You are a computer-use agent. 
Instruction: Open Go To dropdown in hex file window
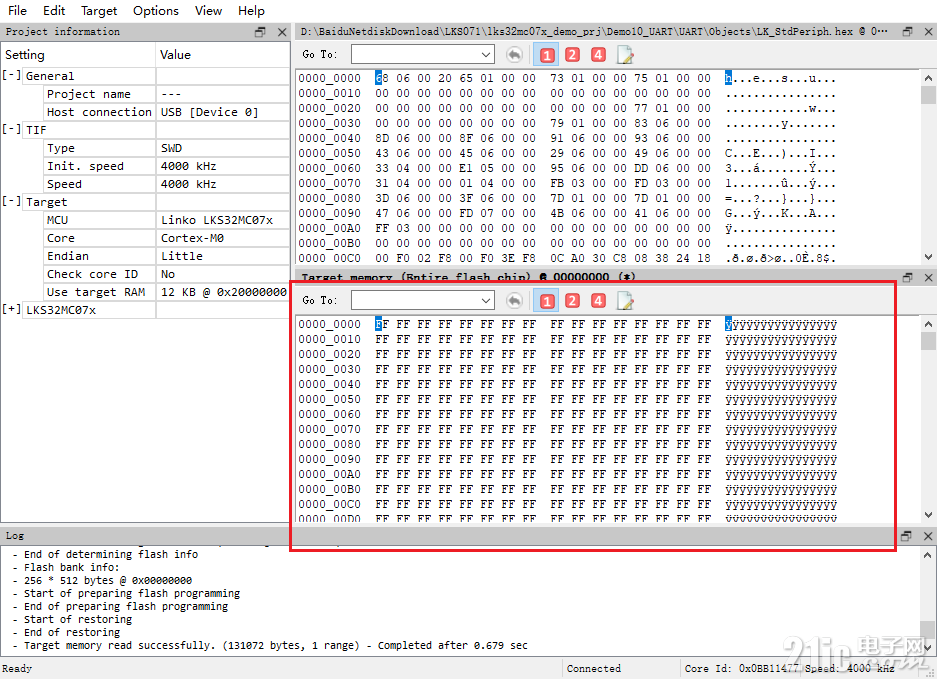point(486,55)
